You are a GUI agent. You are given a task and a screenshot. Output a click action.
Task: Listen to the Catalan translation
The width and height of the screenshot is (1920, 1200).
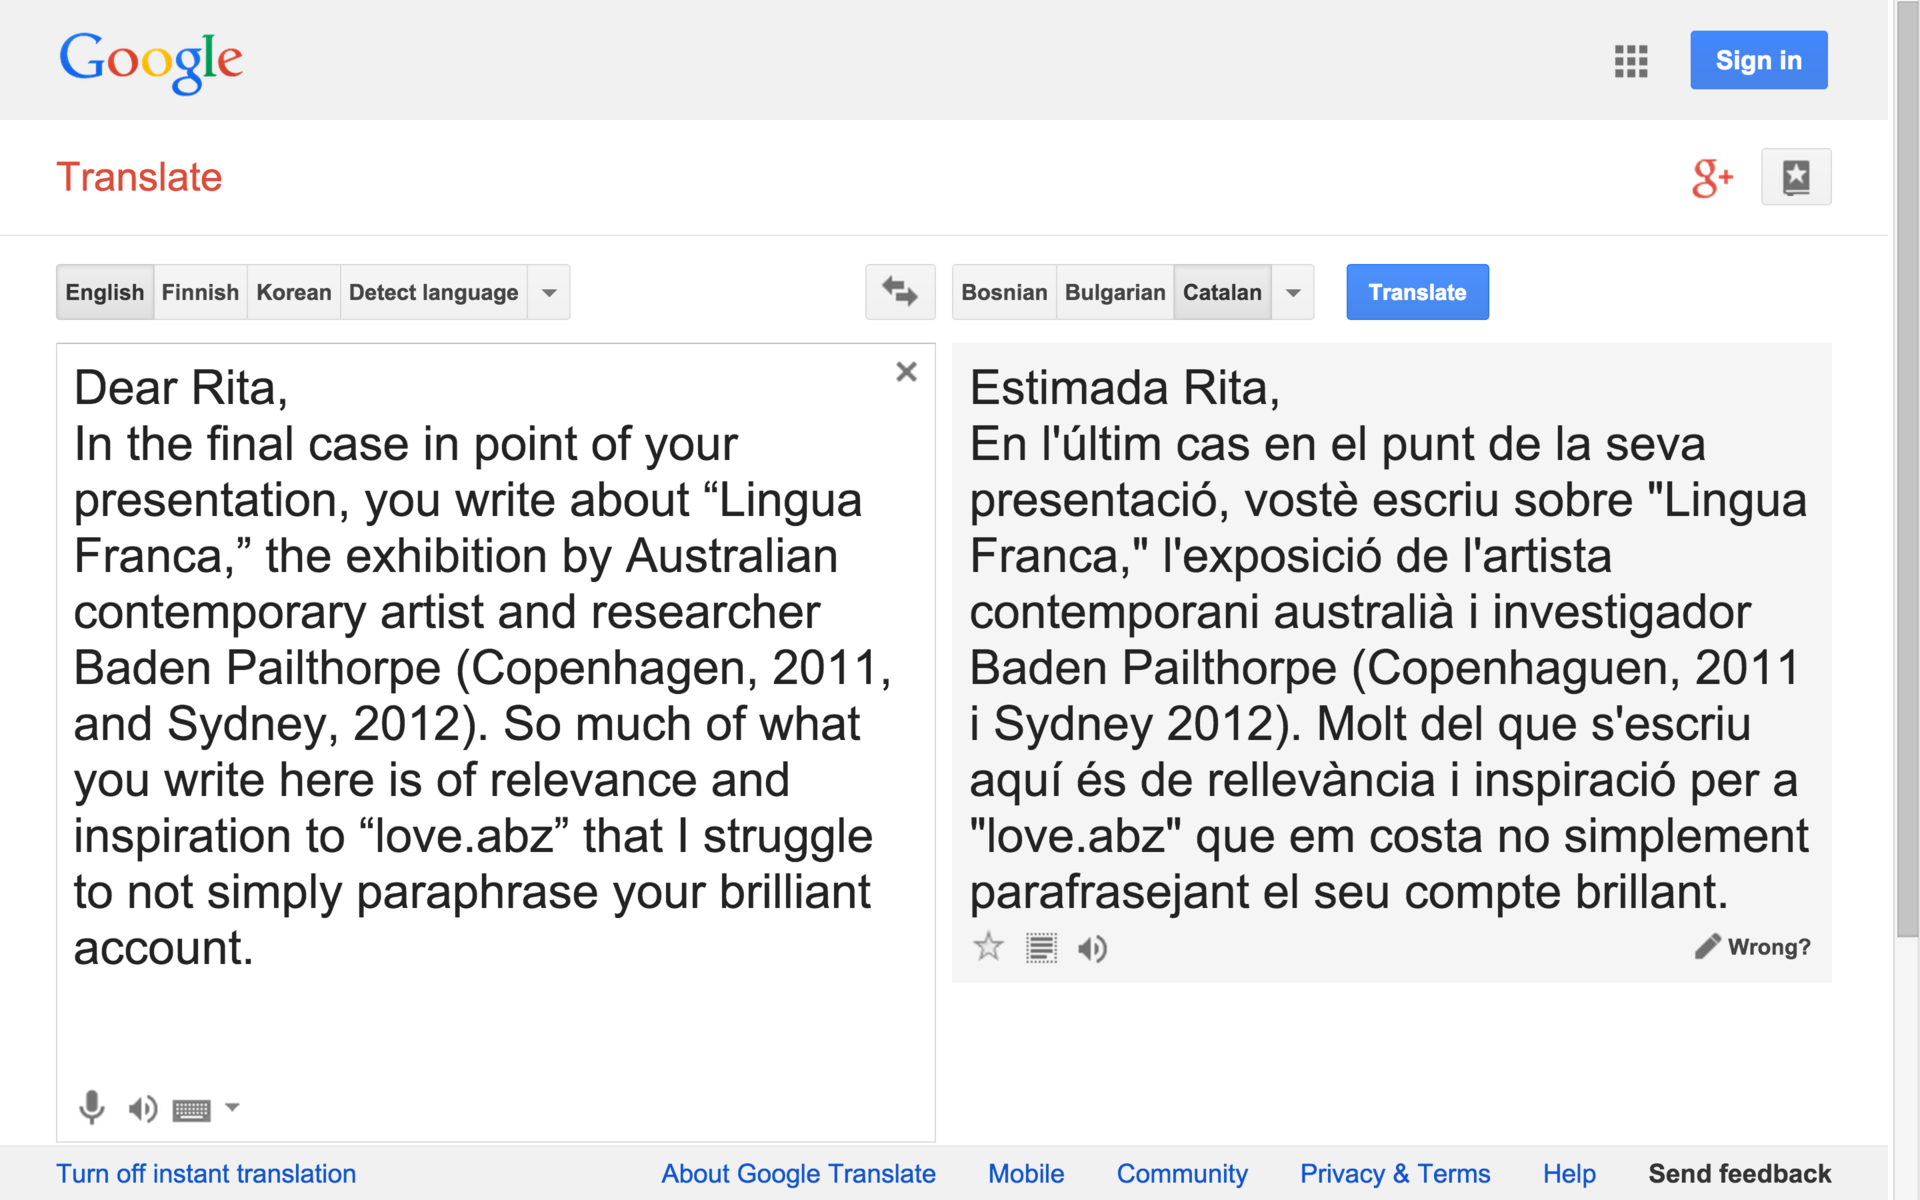click(x=1092, y=948)
